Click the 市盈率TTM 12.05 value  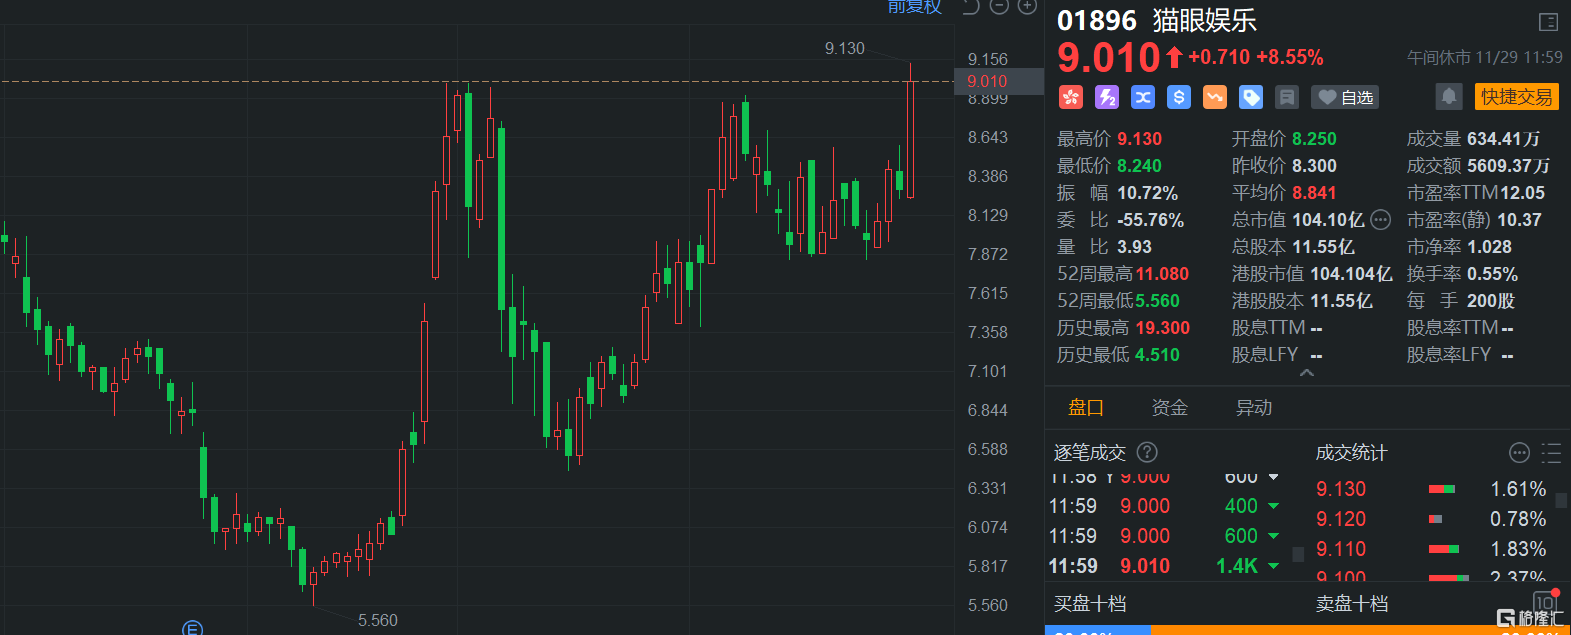(1522, 193)
